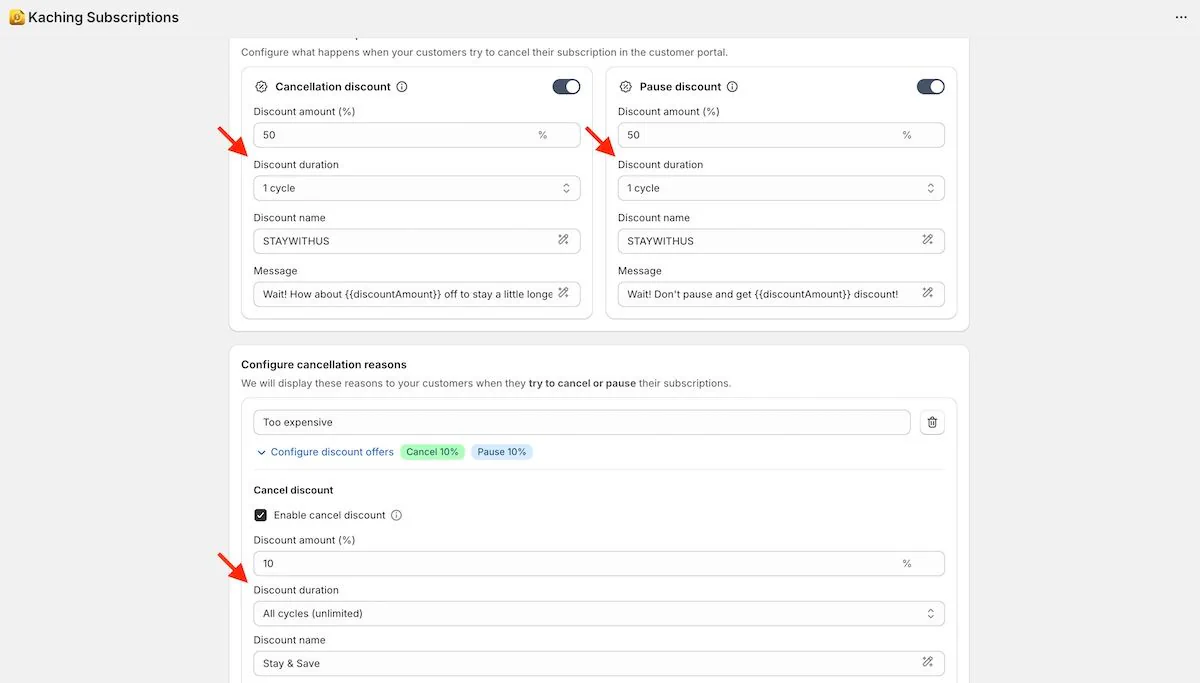Toggle the Cancellation discount switch off

[x=566, y=87]
